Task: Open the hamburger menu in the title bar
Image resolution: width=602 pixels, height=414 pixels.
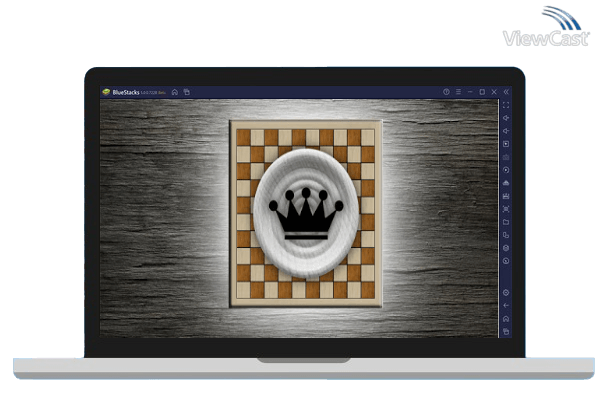Action: [x=458, y=92]
